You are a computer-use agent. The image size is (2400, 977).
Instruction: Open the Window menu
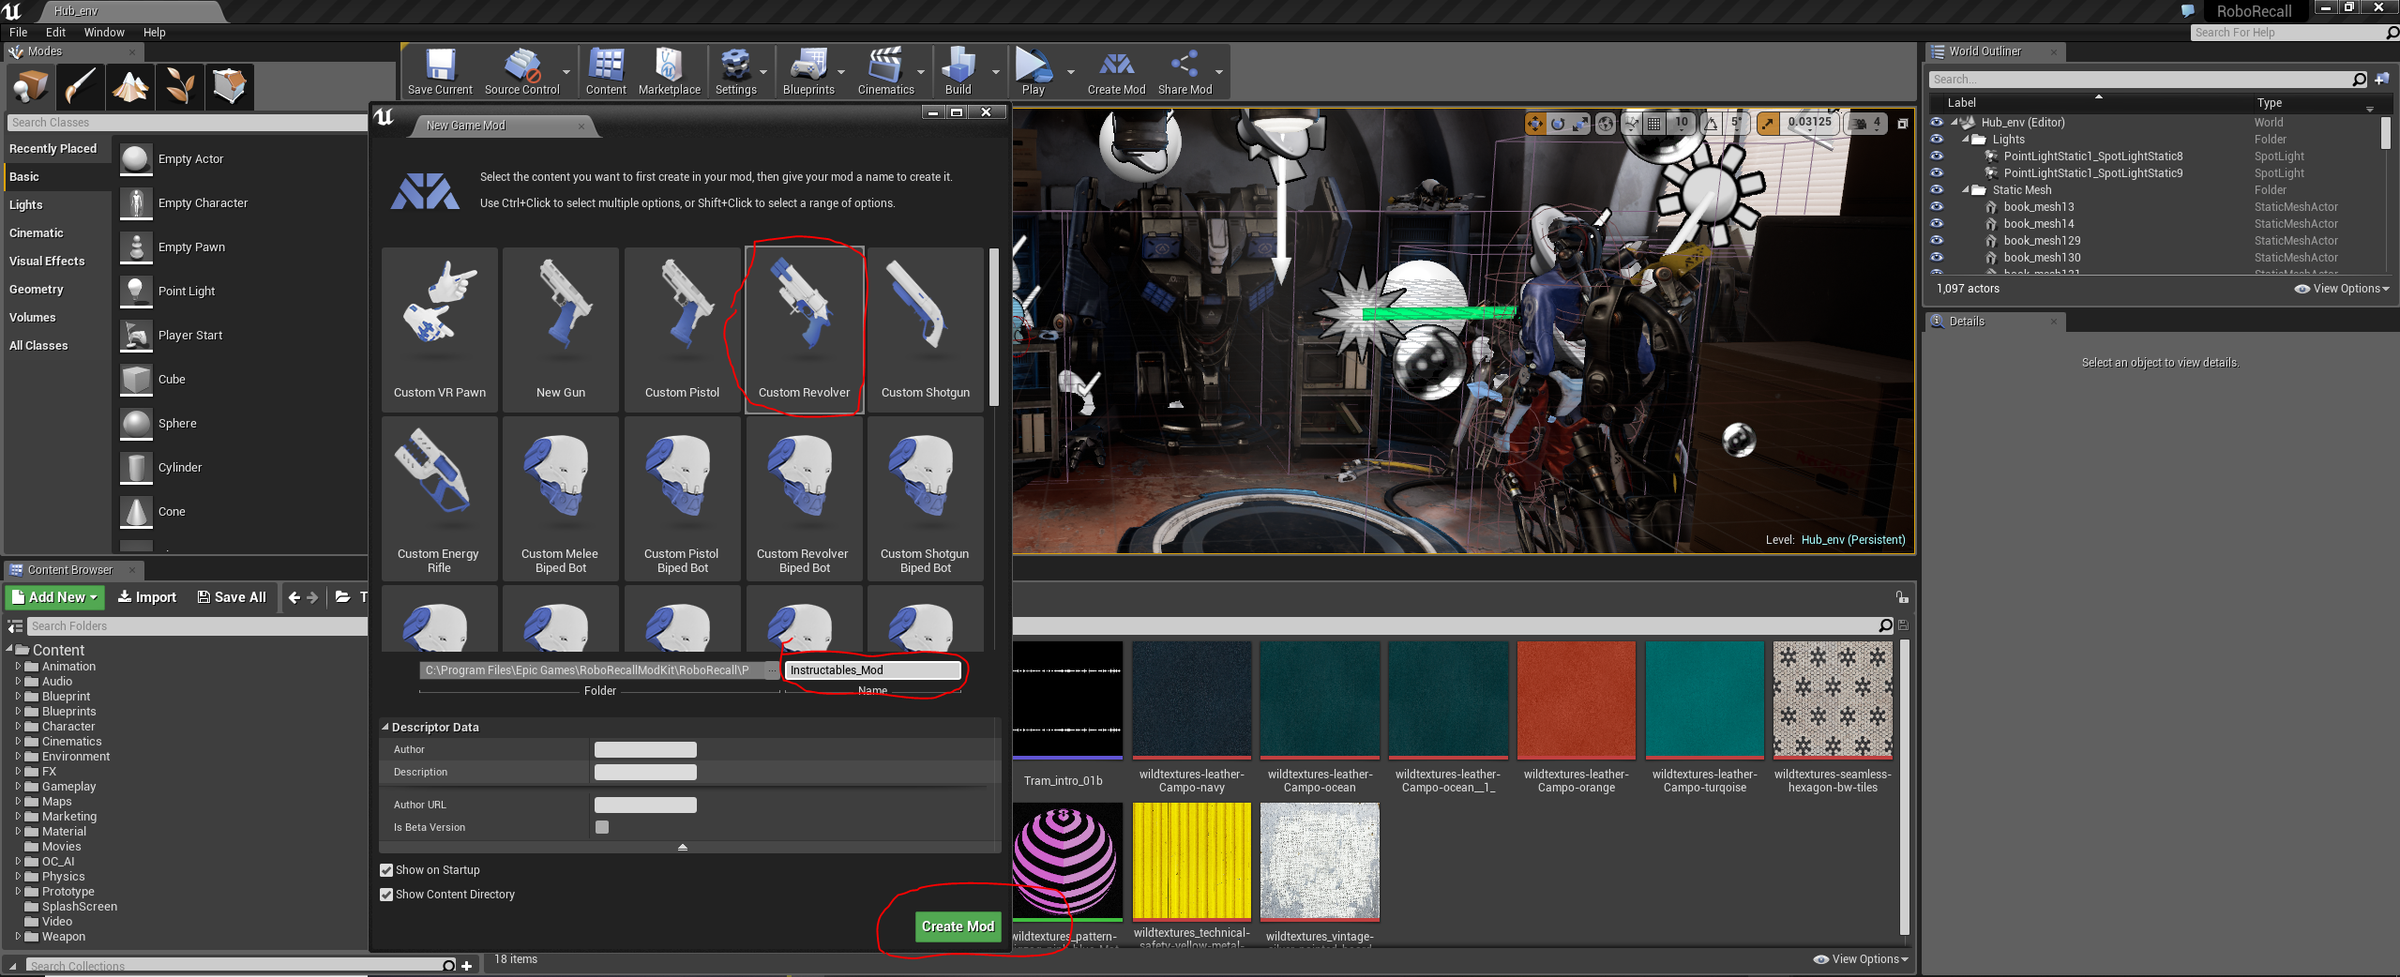[104, 32]
